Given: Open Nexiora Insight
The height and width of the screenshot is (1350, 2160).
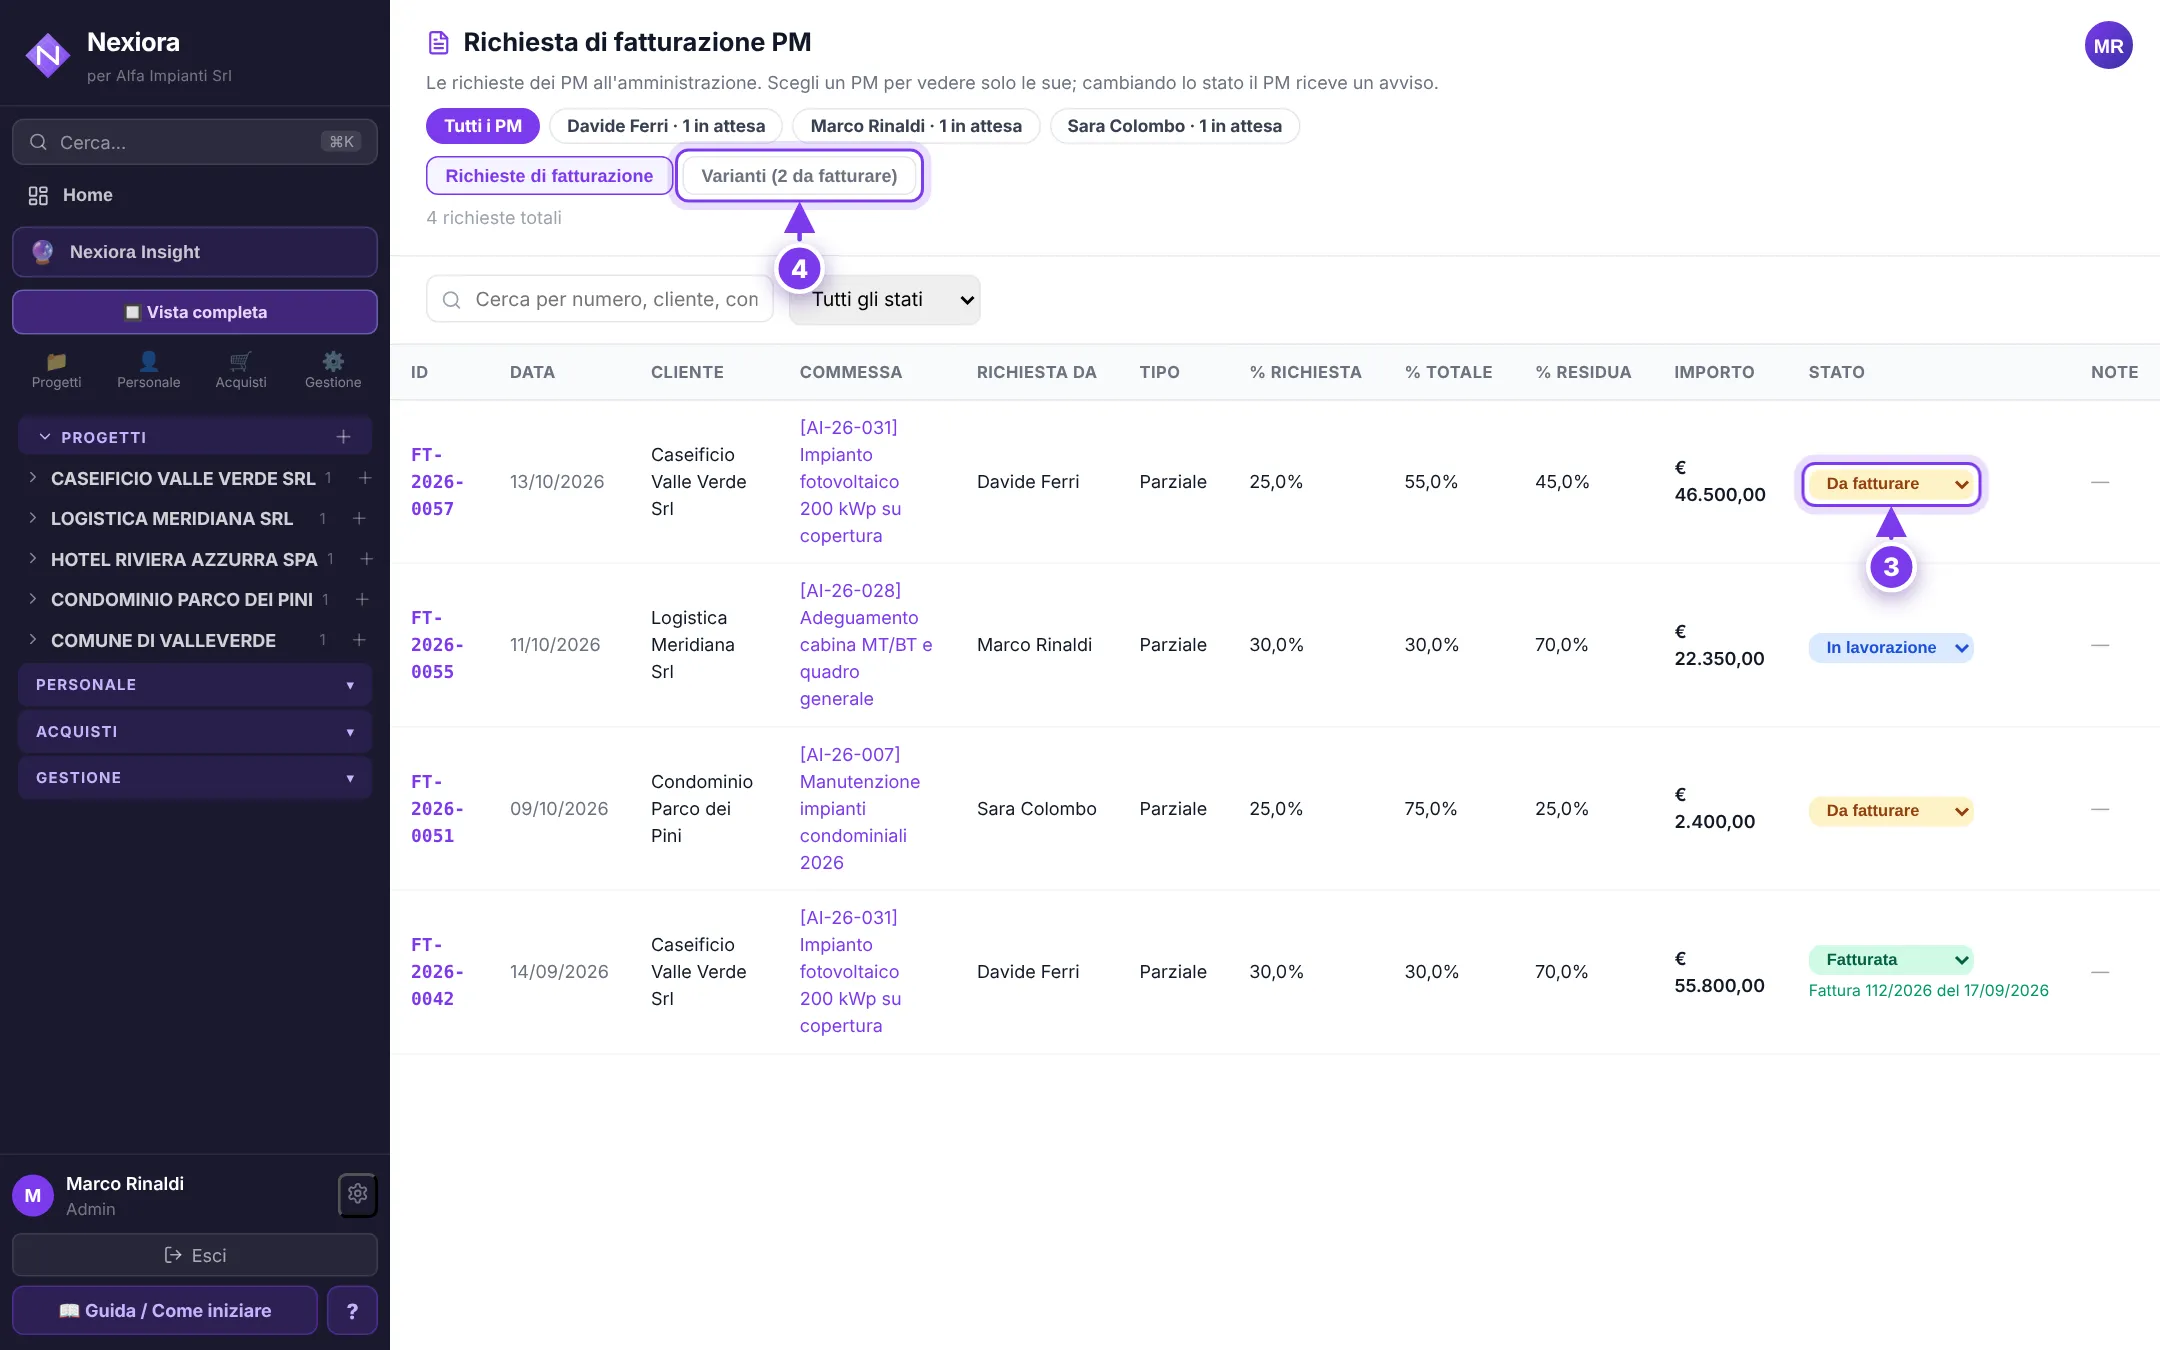Looking at the screenshot, I should click(195, 252).
